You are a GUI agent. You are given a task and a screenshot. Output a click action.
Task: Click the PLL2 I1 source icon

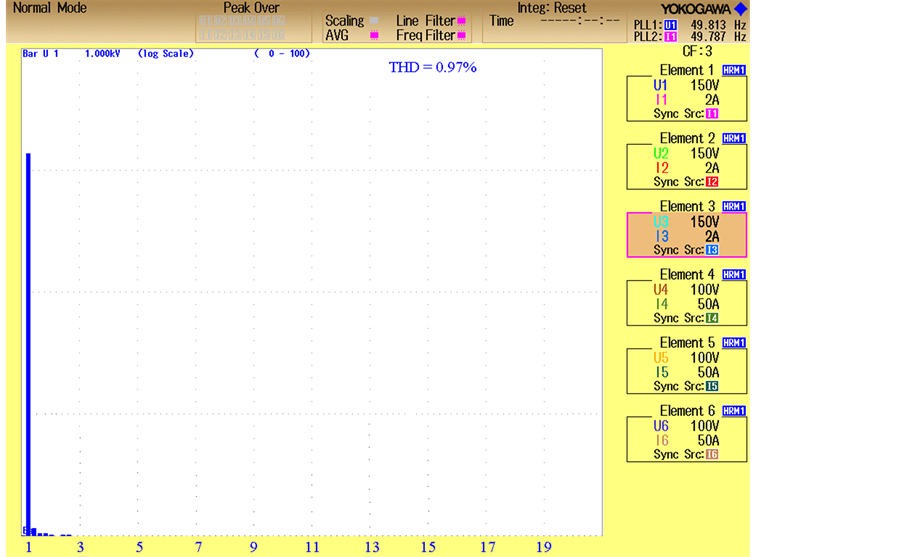point(671,36)
